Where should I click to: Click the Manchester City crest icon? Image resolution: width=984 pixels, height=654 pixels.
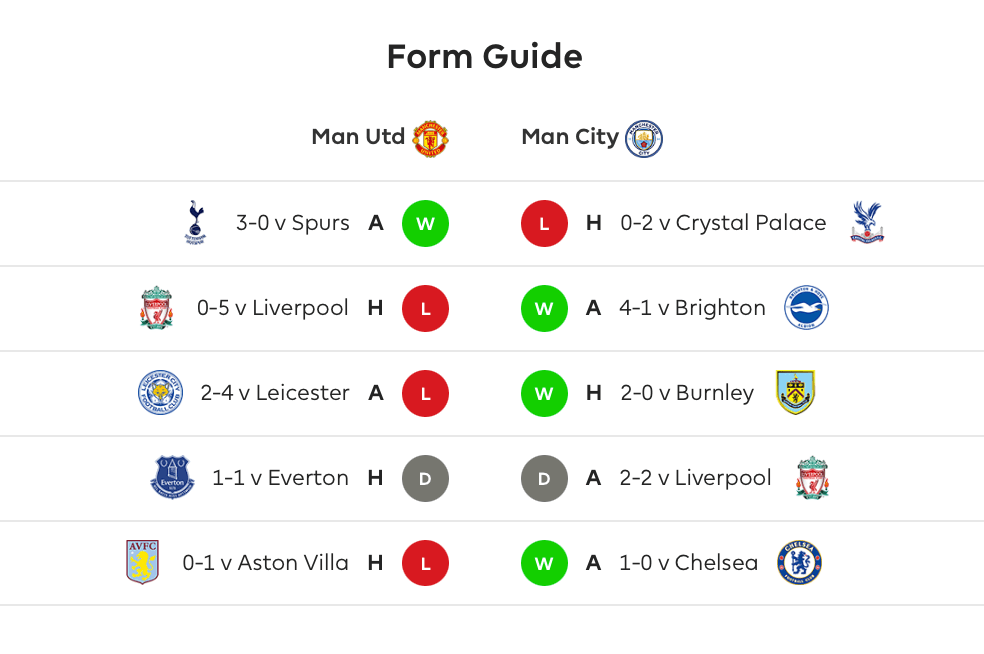point(643,138)
